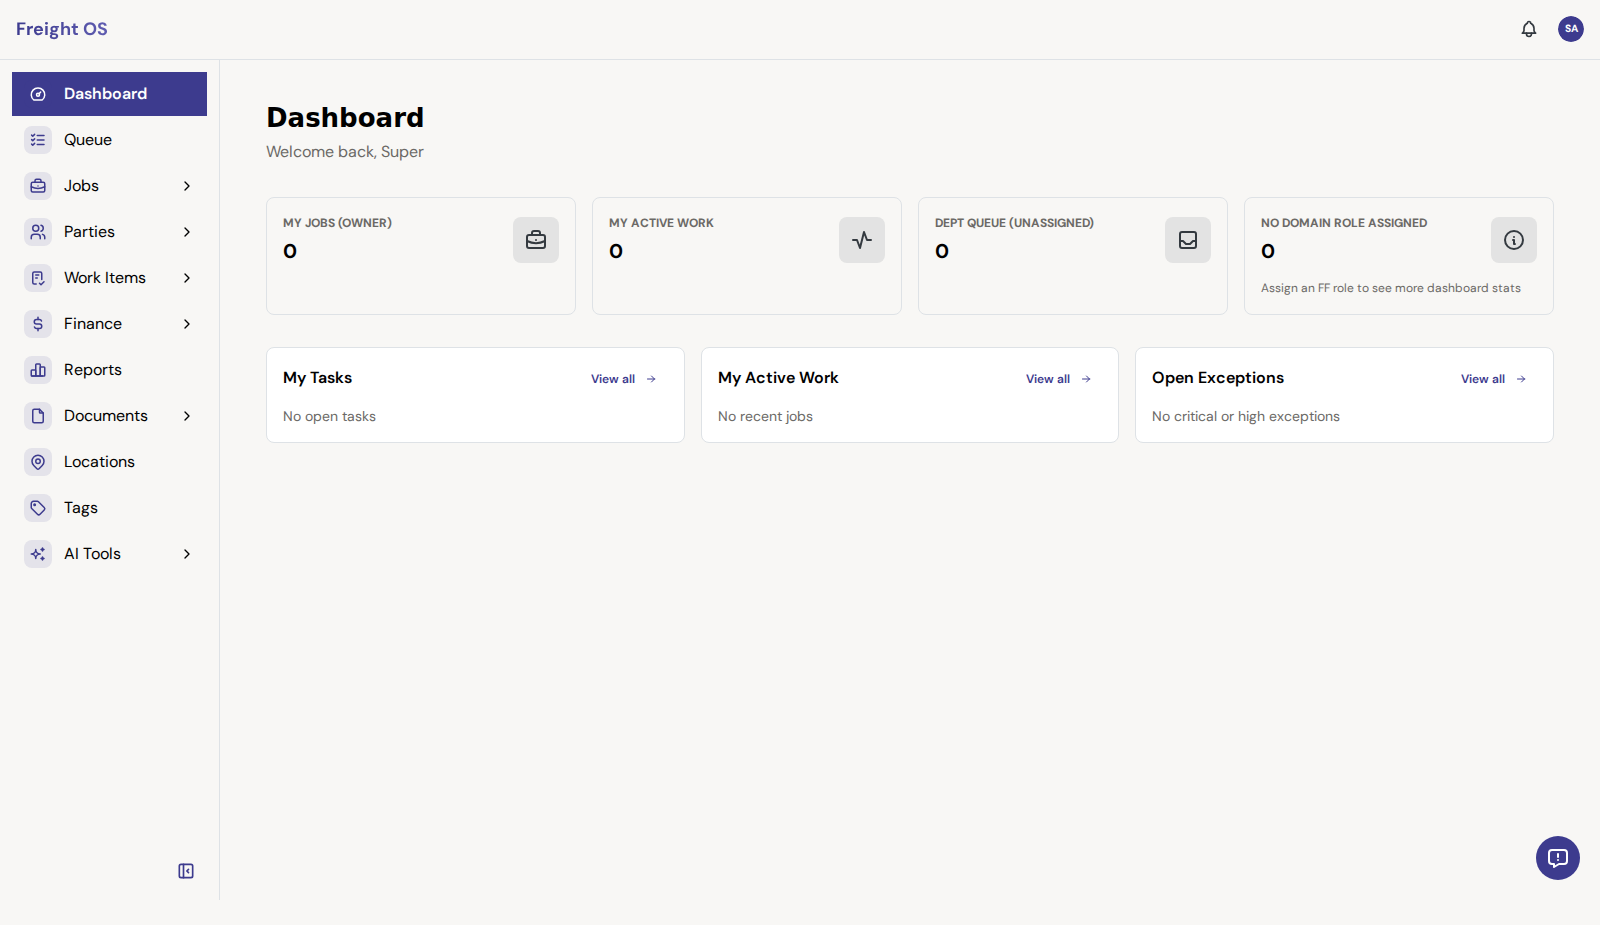This screenshot has height=925, width=1600.
Task: Click the Locations pin icon
Action: 37,461
